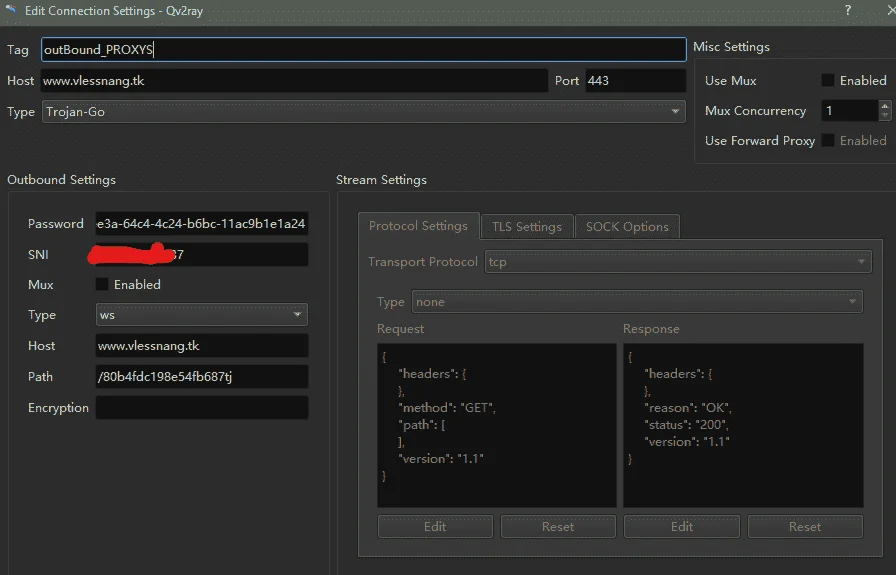Click the Password input field

point(202,223)
